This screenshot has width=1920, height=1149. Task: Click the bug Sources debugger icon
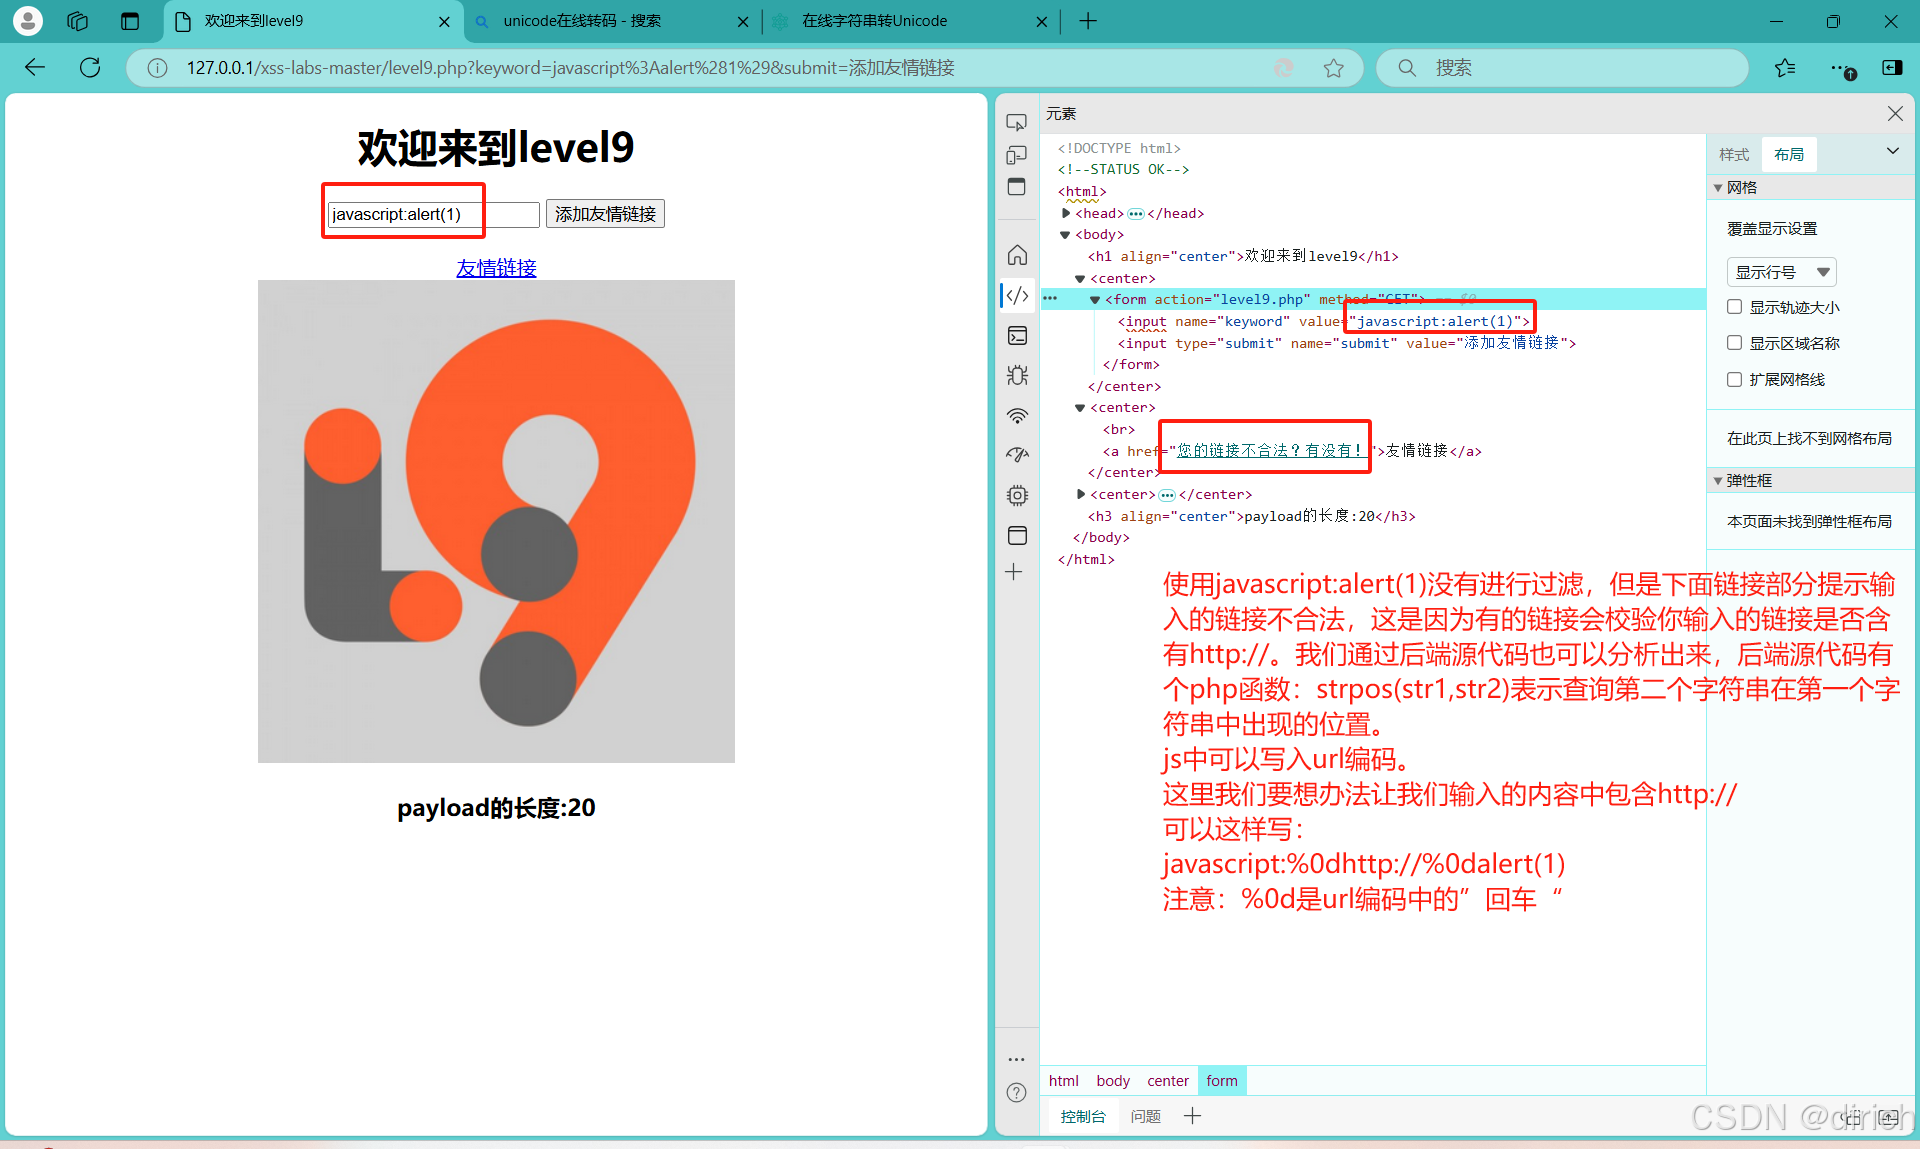pyautogui.click(x=1017, y=376)
